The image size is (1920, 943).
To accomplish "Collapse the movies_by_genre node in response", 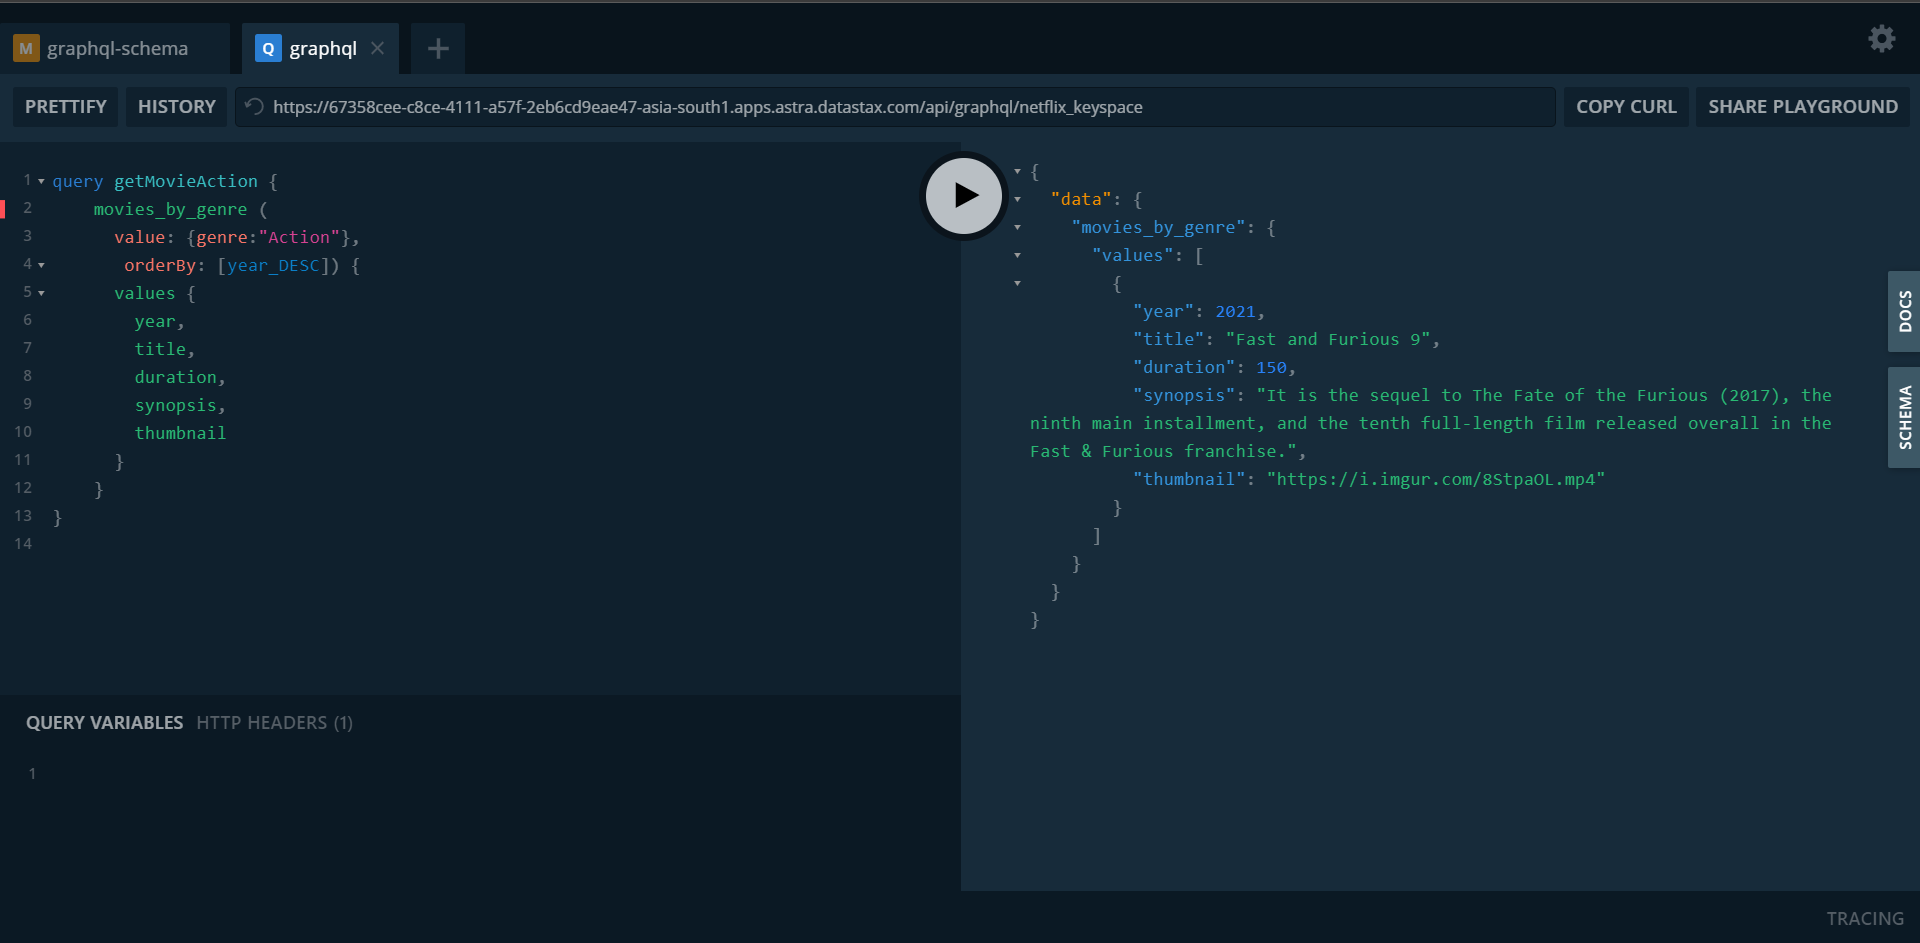I will [1018, 227].
